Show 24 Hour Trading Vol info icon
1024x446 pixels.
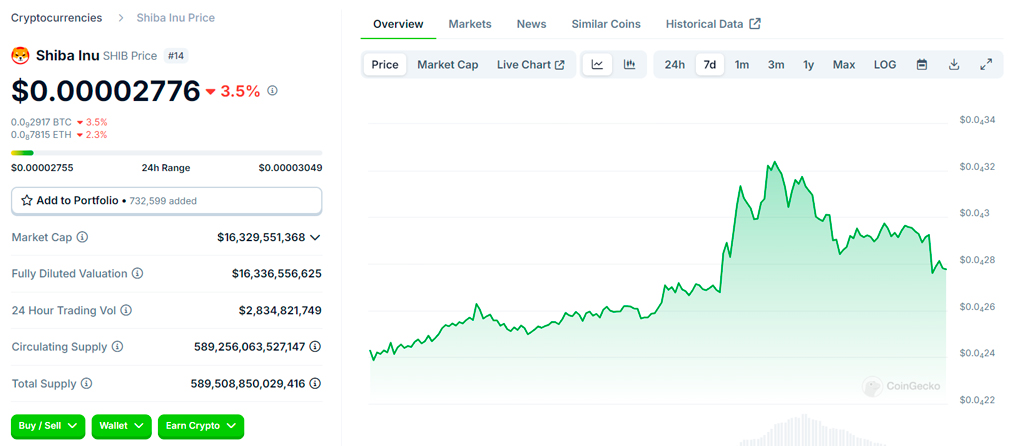pos(126,310)
